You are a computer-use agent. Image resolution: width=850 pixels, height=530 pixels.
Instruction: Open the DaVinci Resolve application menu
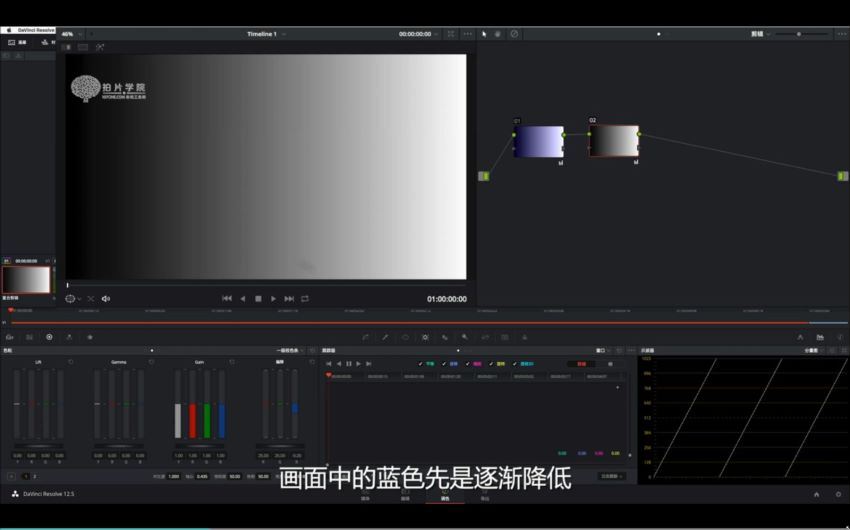pos(36,30)
